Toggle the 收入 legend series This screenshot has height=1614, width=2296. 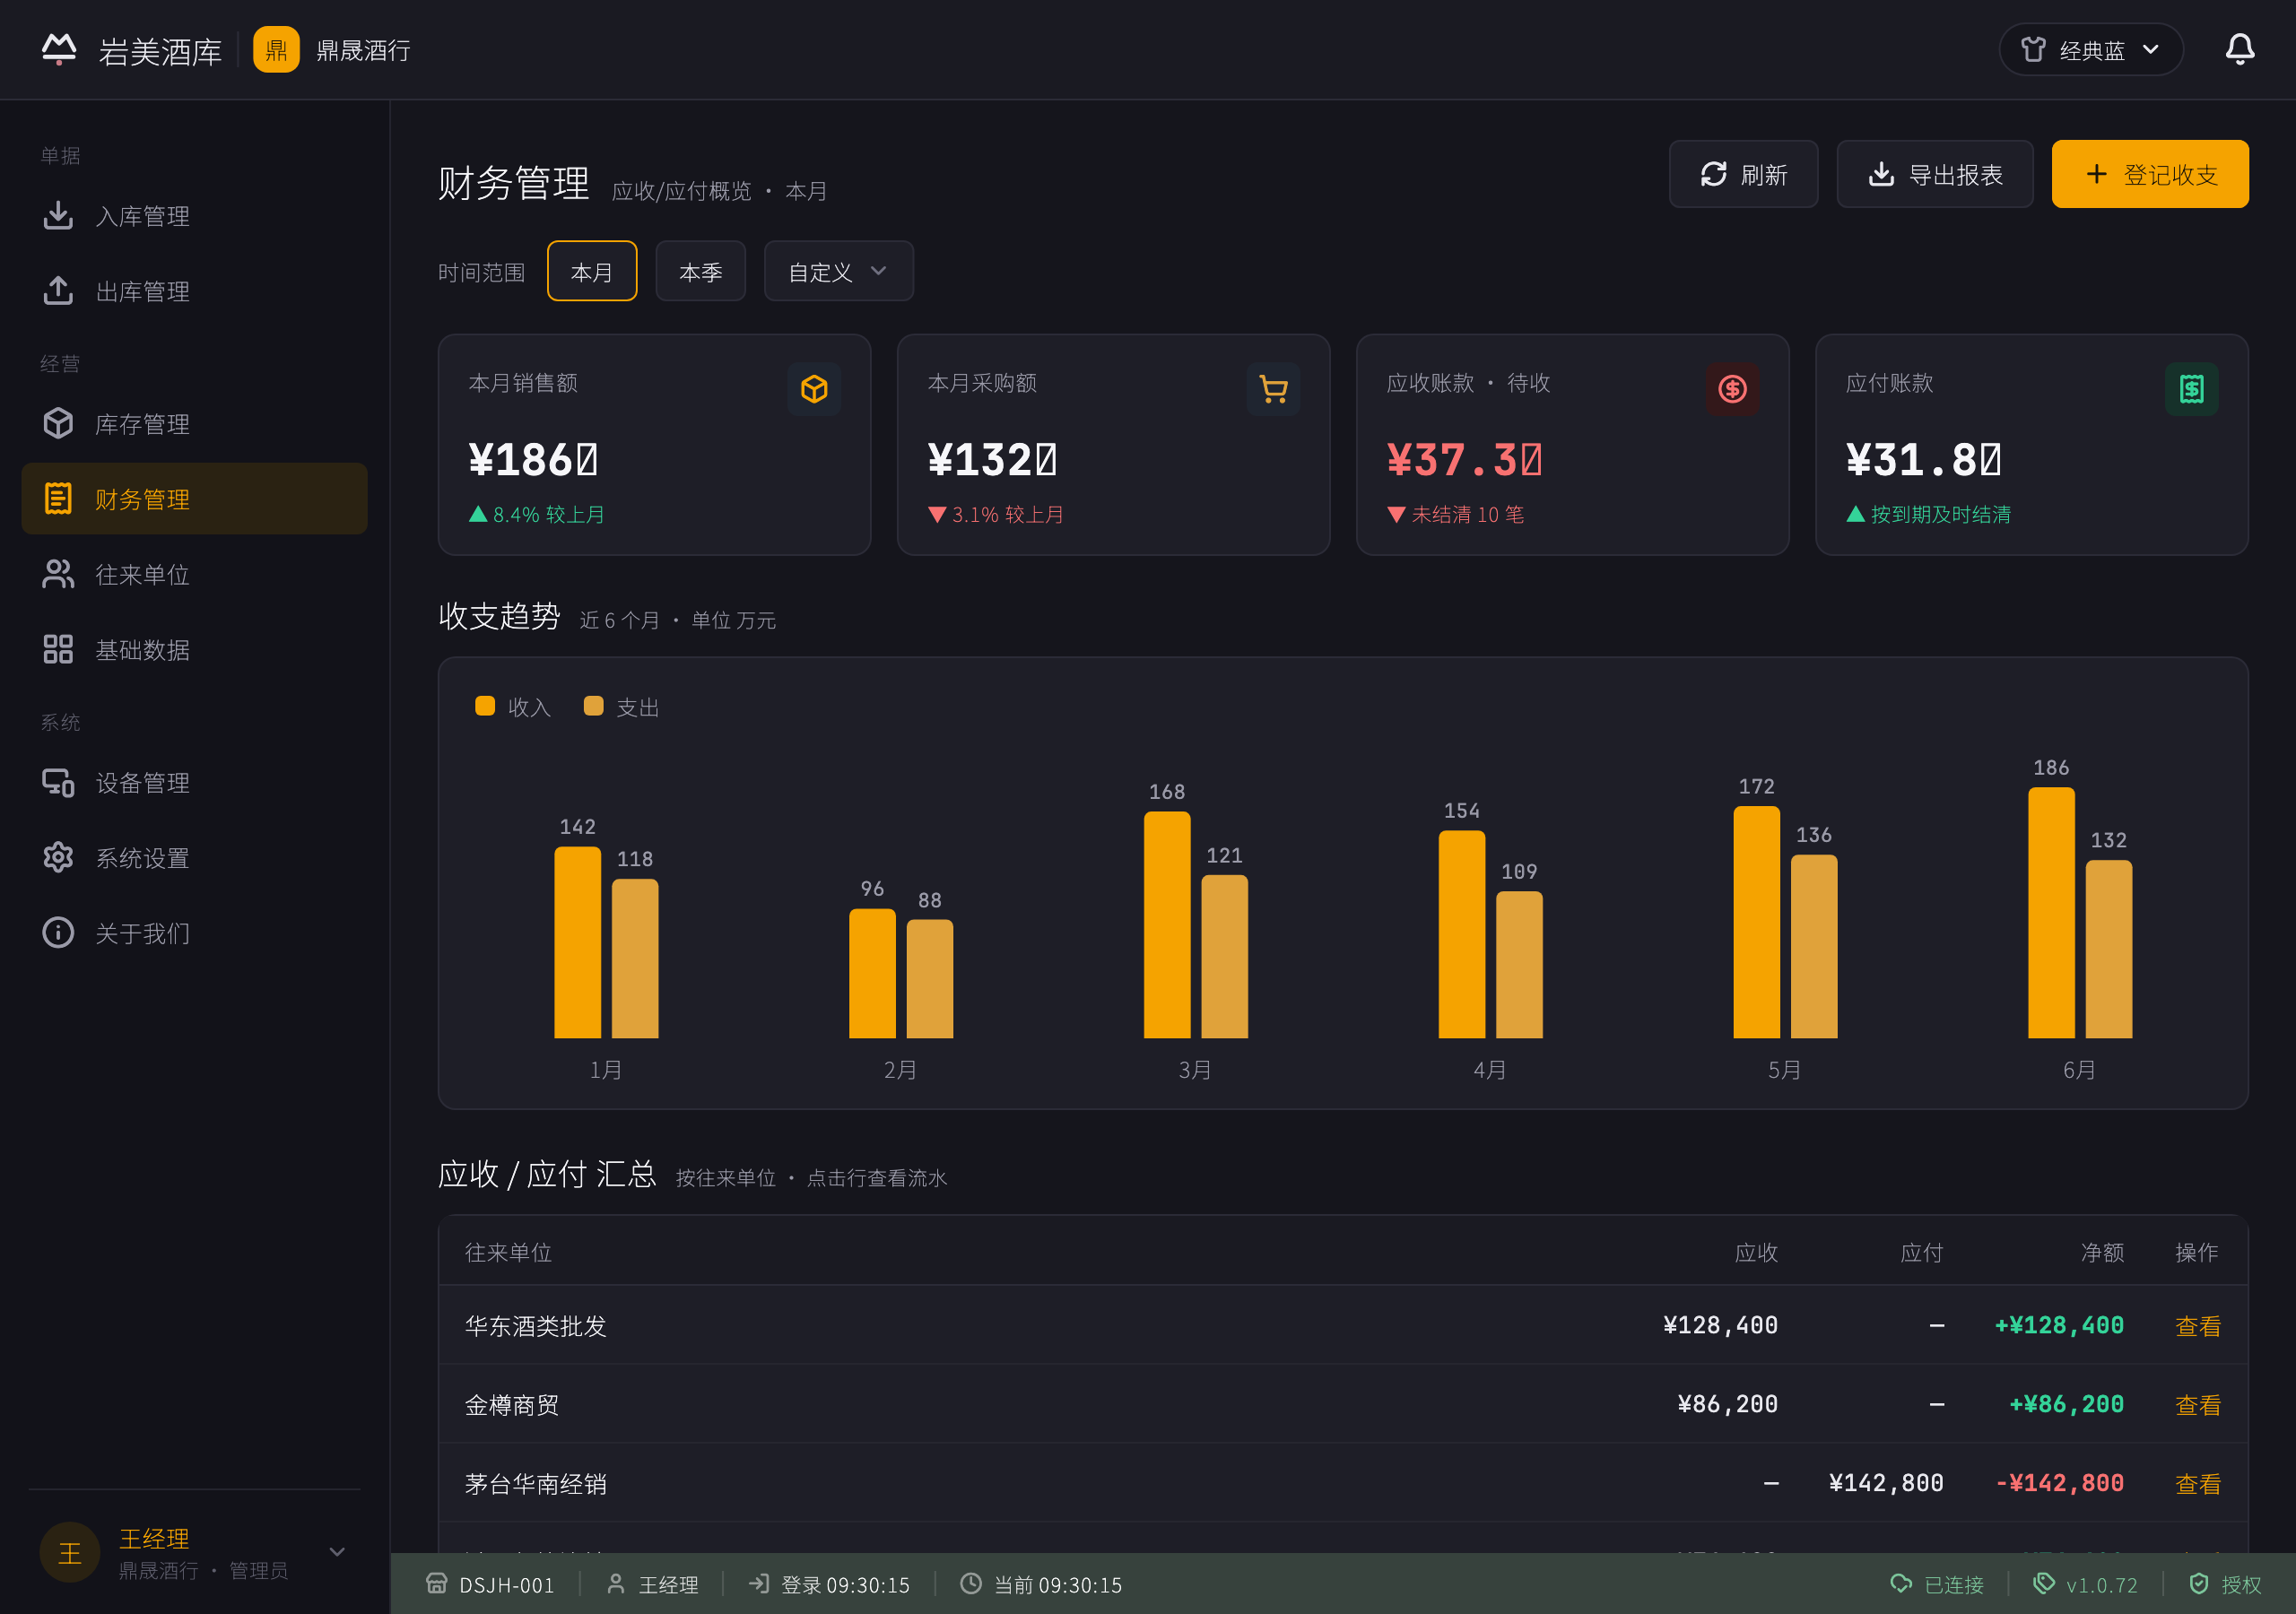tap(513, 707)
